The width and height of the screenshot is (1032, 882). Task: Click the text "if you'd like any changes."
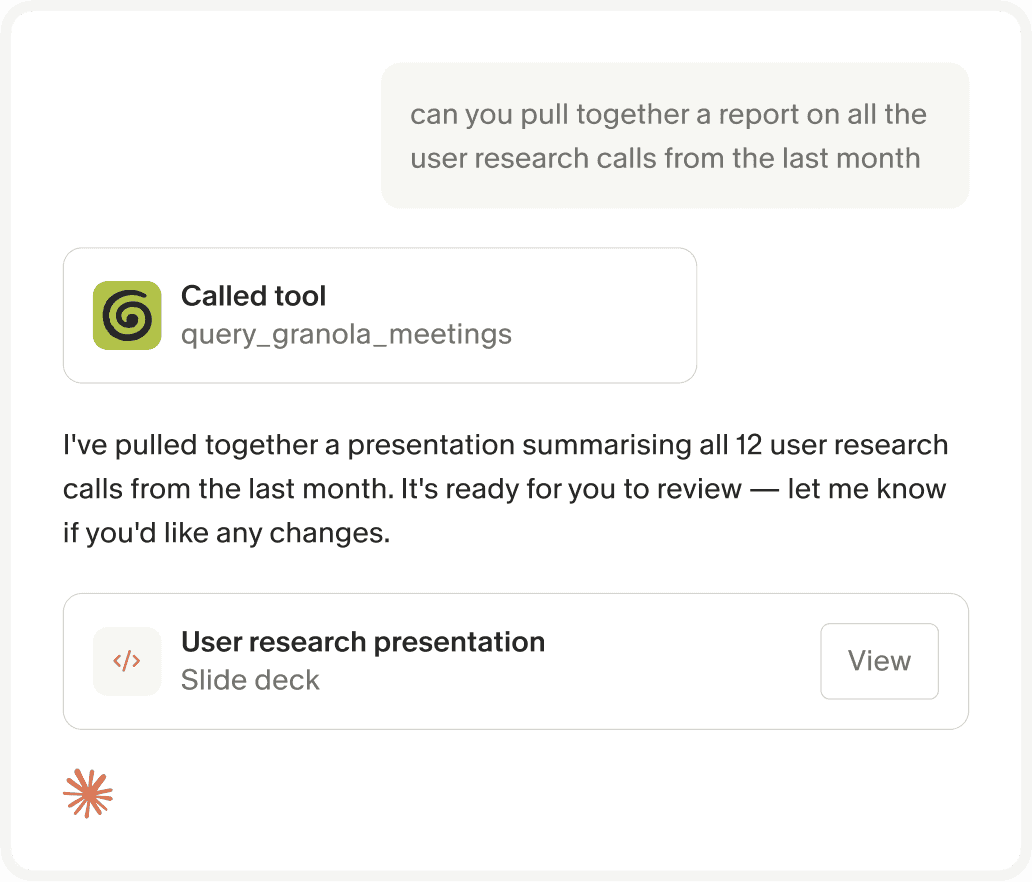point(226,533)
